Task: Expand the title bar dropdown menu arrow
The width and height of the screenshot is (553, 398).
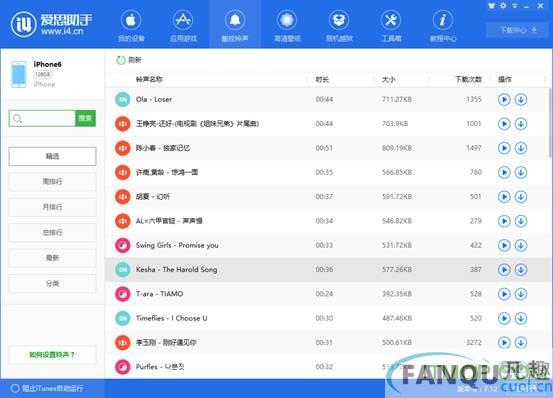Action: pos(515,6)
